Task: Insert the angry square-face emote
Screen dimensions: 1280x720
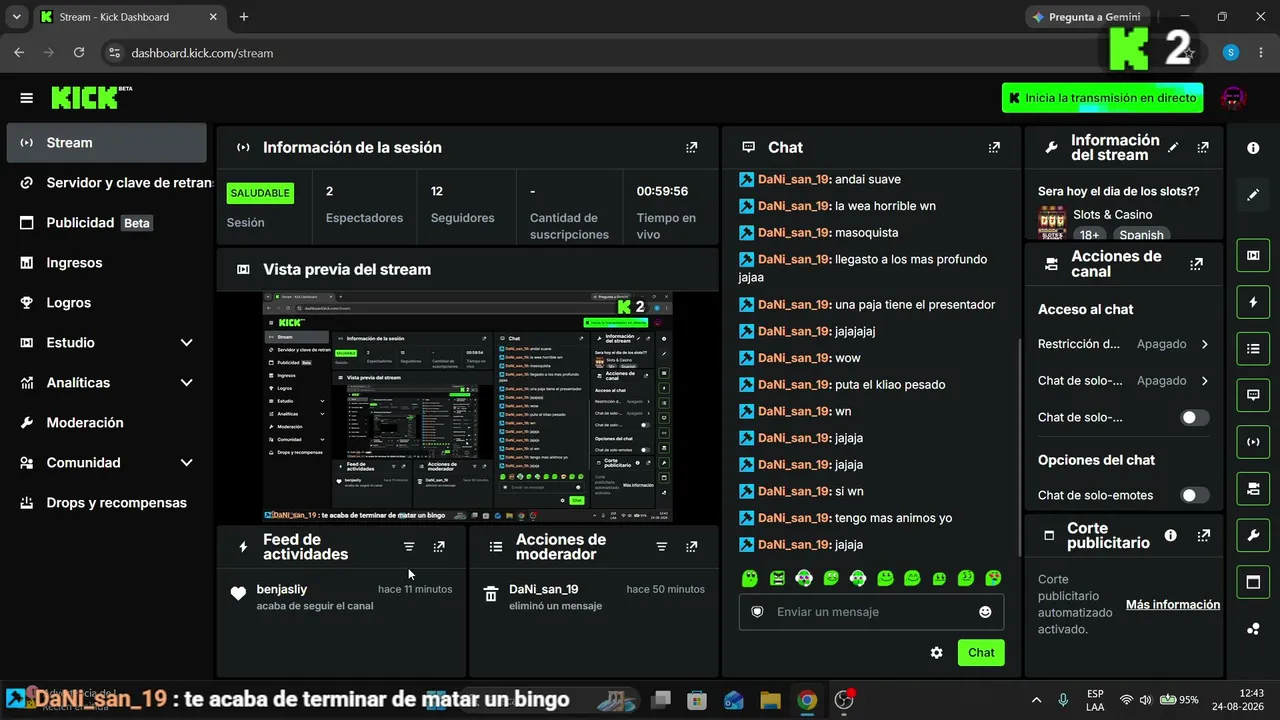Action: [x=777, y=578]
